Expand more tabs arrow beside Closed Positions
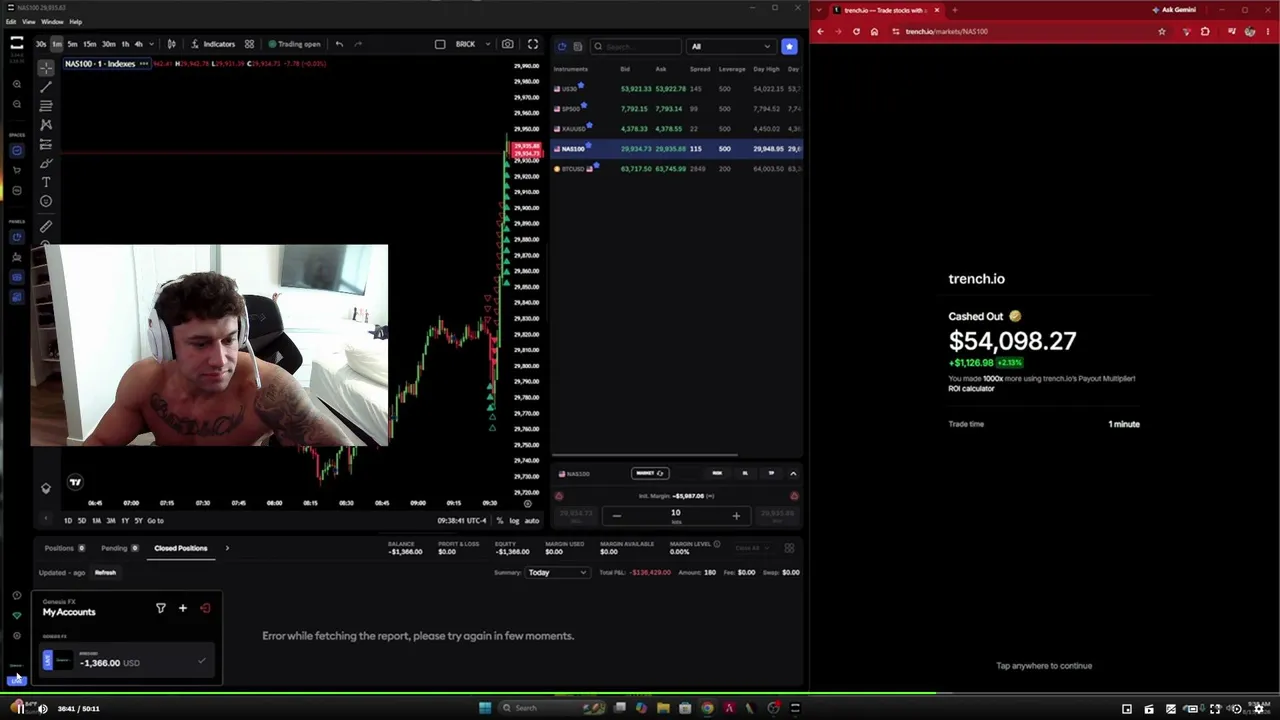Image resolution: width=1280 pixels, height=720 pixels. [x=227, y=548]
